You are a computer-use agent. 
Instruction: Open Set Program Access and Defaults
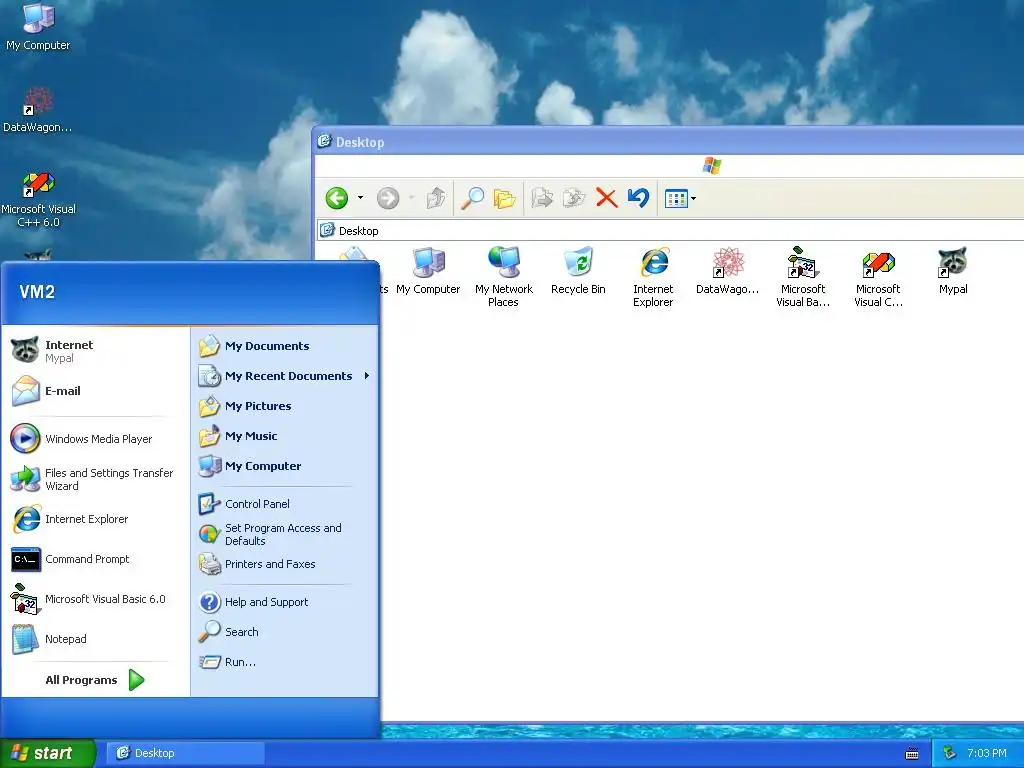tap(285, 534)
